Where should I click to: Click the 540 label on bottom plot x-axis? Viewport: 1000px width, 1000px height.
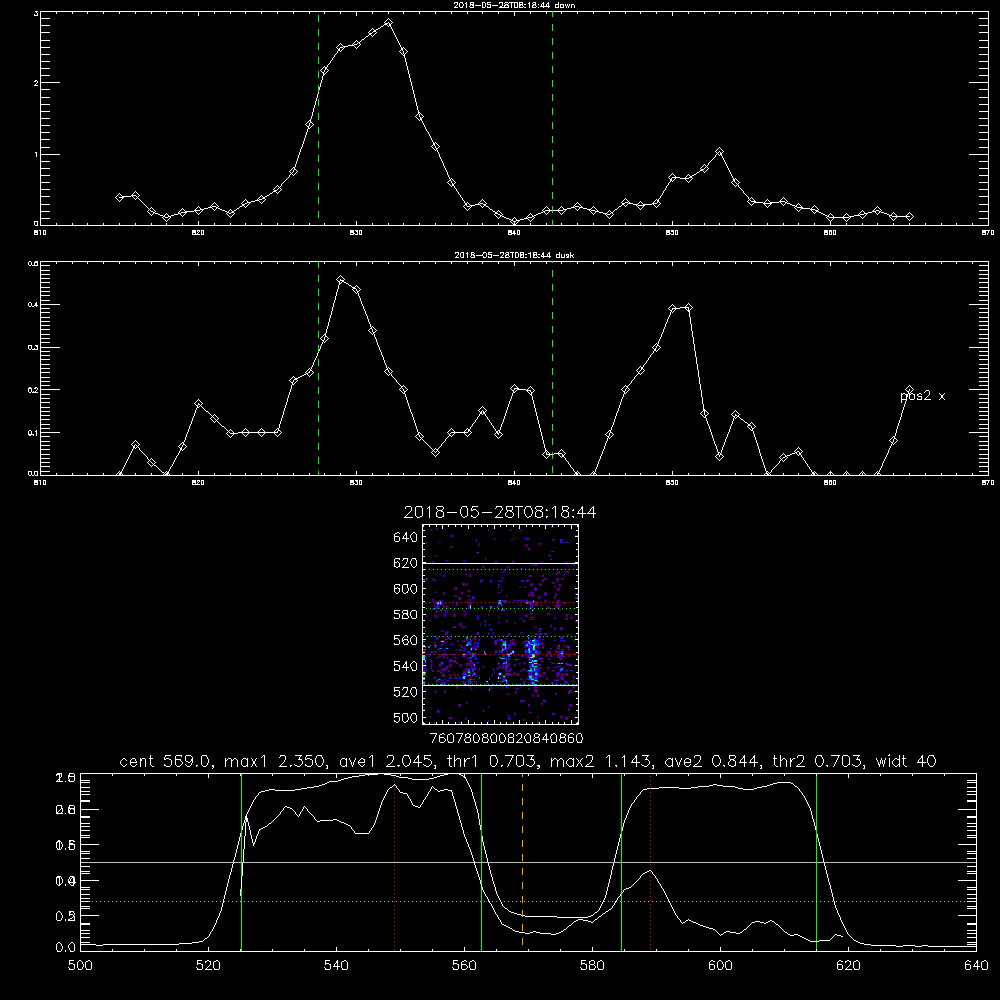pos(336,966)
